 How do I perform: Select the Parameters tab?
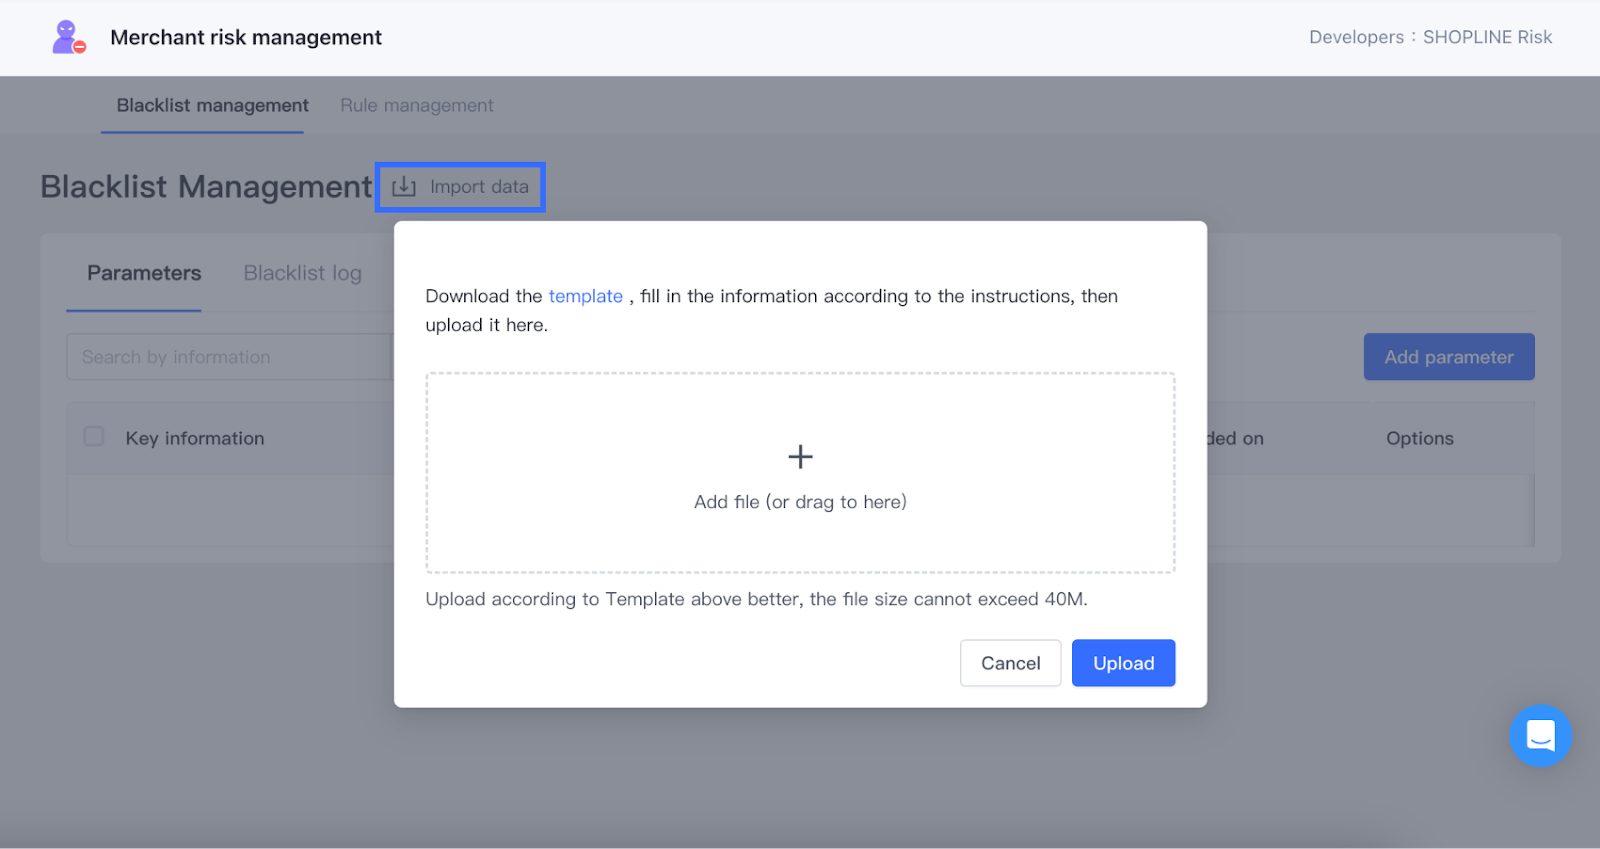click(144, 273)
